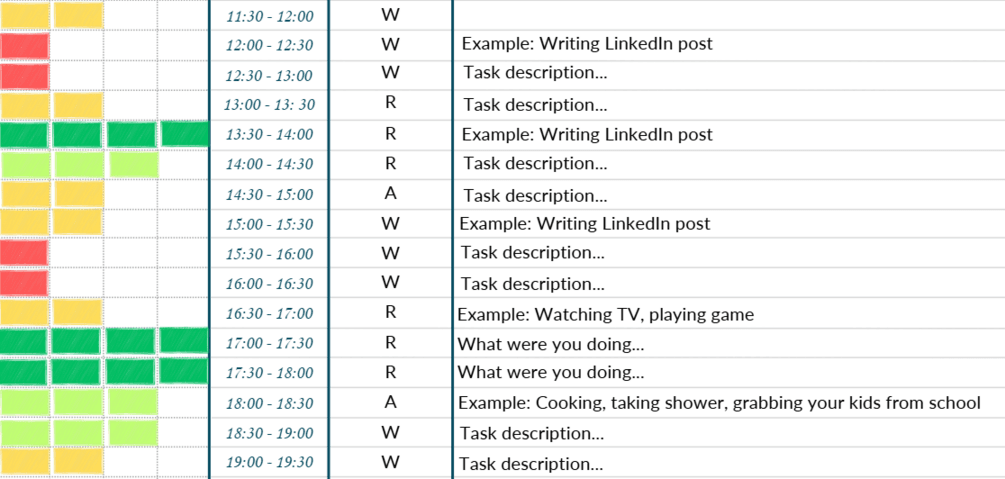Click the 16:00 - 16:30 time slot
The height and width of the screenshot is (479, 1005).
pyautogui.click(x=269, y=284)
